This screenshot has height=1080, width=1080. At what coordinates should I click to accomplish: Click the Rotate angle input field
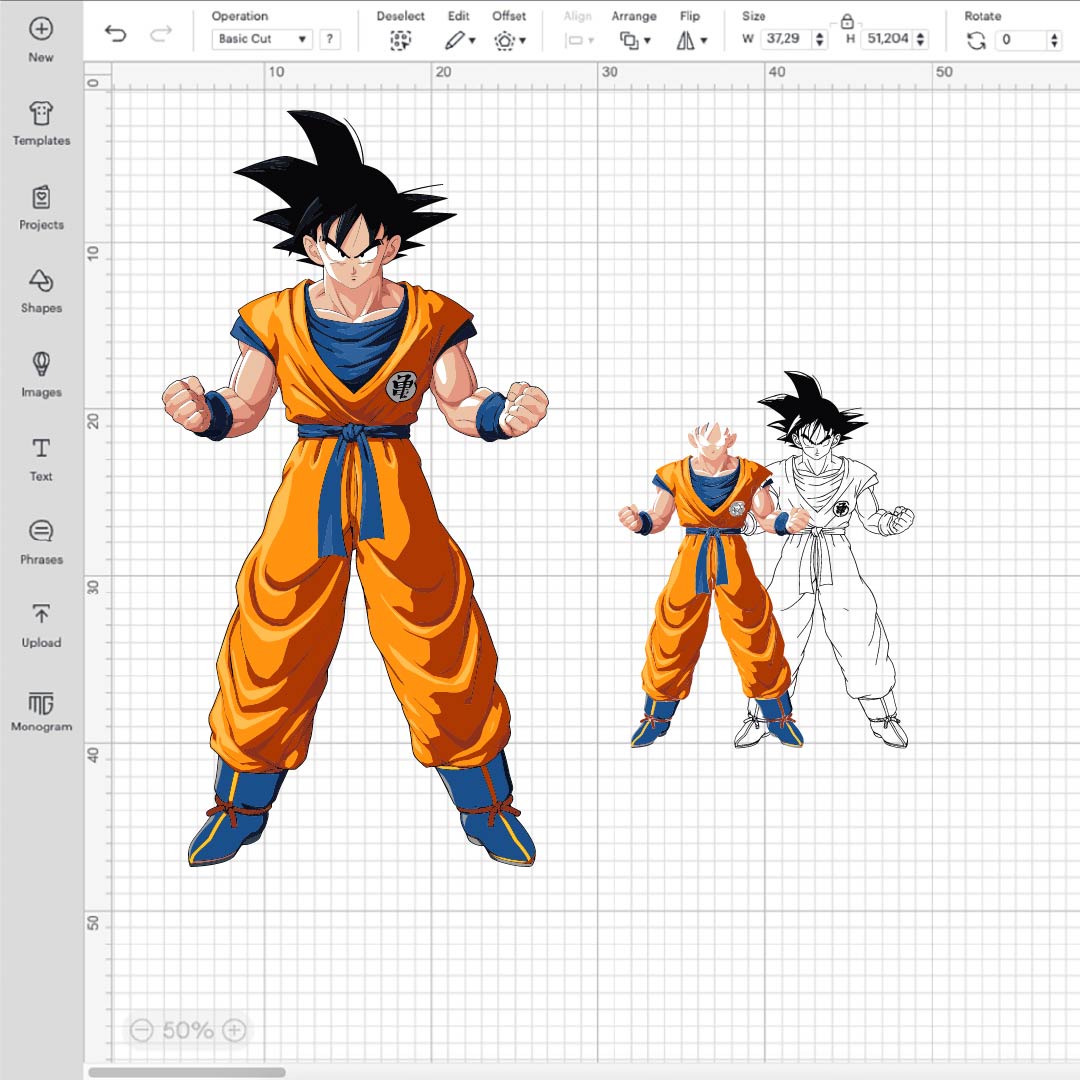pyautogui.click(x=1021, y=39)
